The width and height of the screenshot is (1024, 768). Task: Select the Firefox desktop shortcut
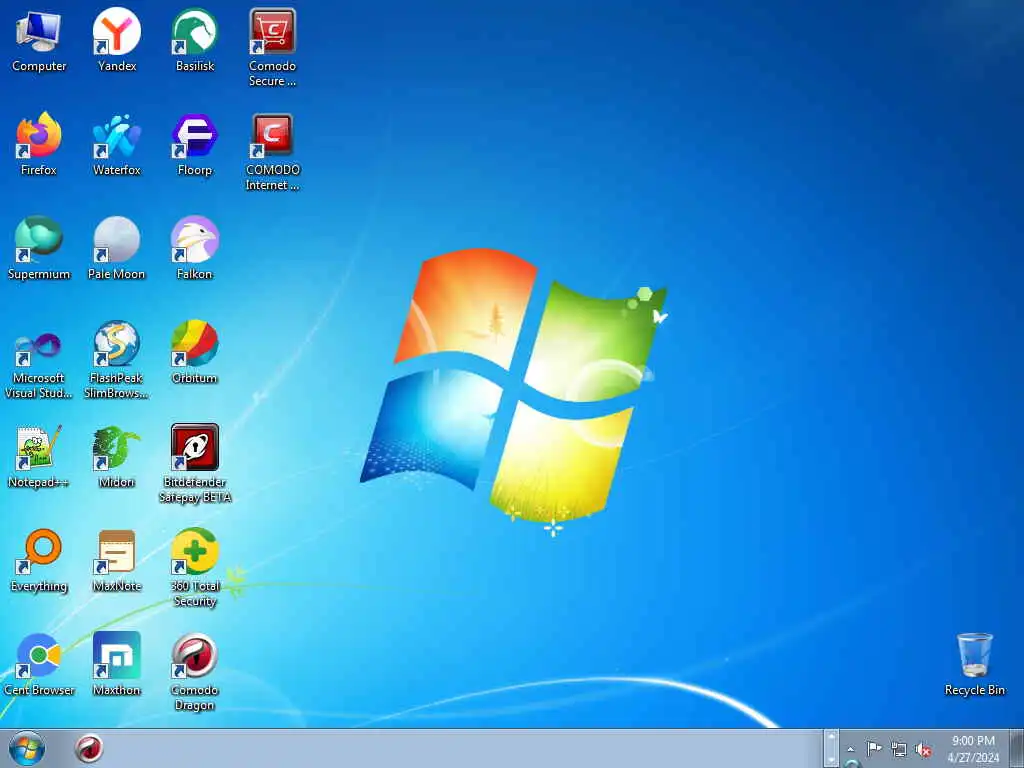point(39,144)
